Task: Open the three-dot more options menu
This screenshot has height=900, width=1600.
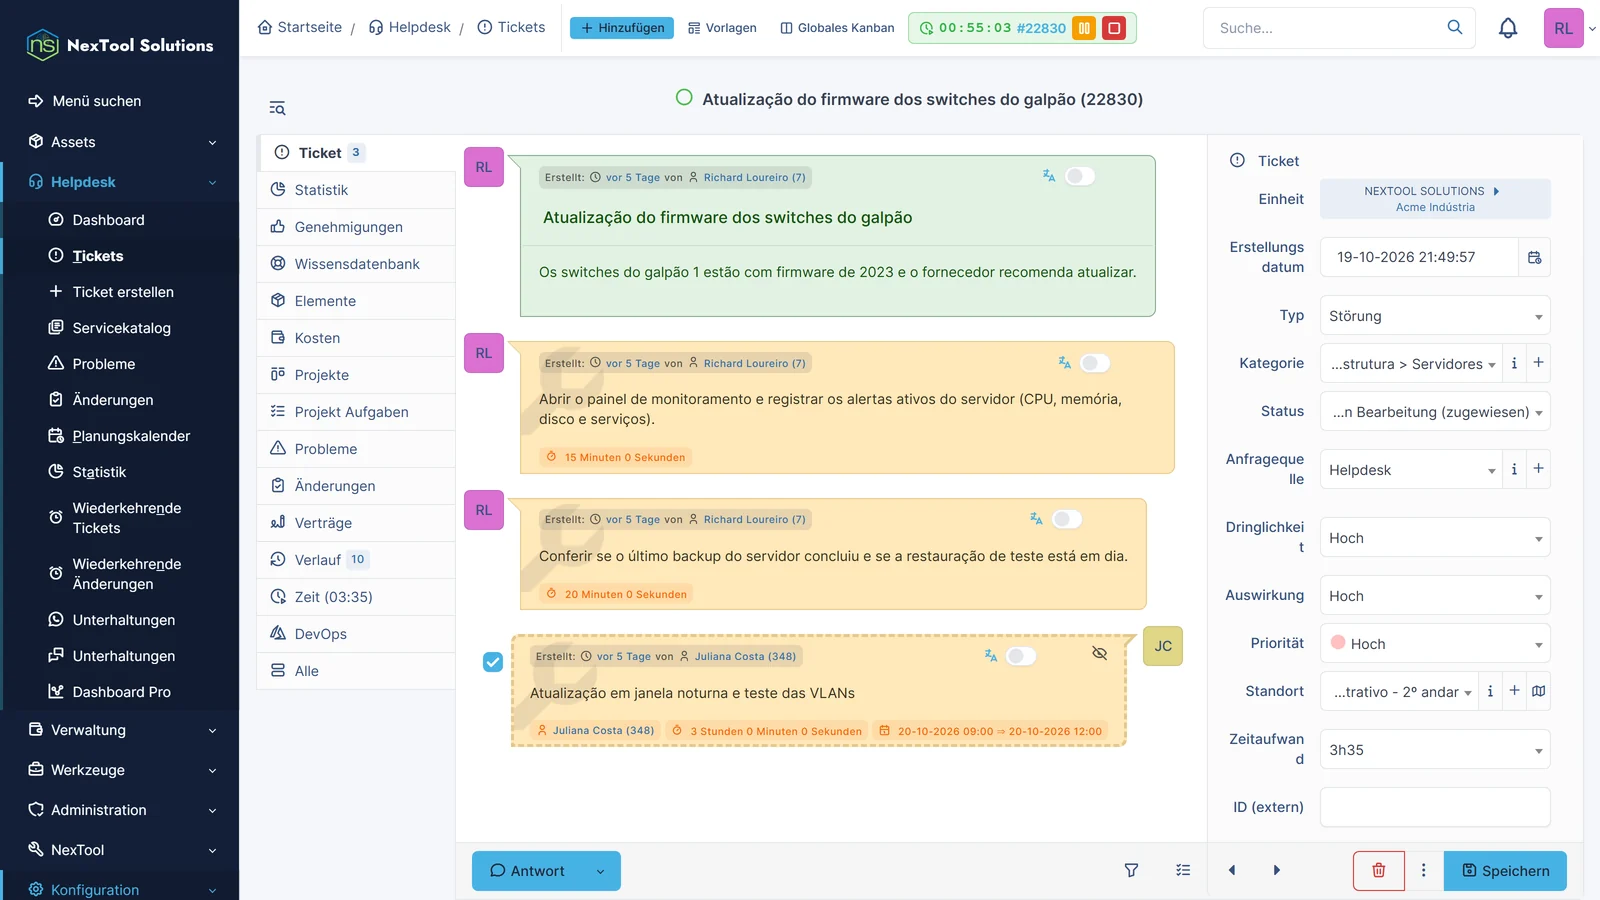Action: point(1424,870)
